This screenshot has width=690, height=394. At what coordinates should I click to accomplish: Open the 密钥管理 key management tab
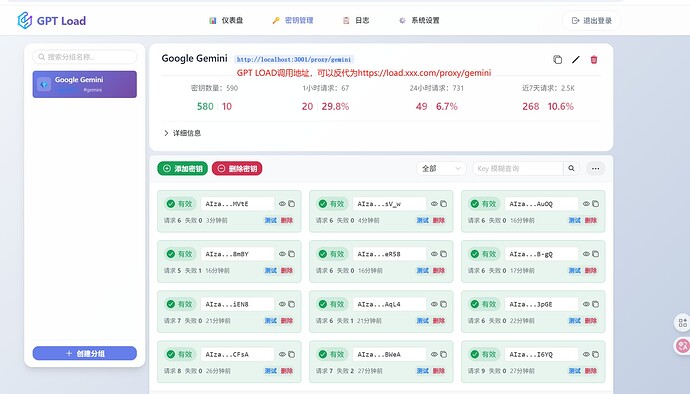293,20
